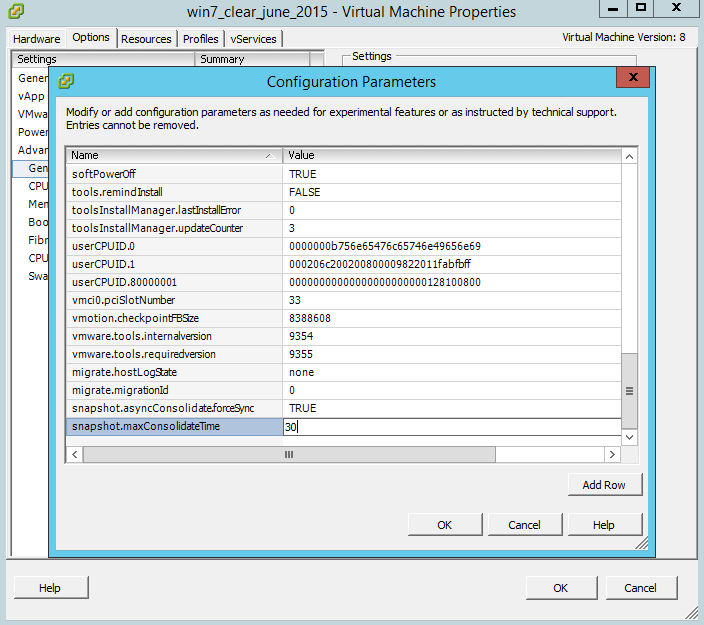Click value 9355
704x625 pixels.
(301, 354)
